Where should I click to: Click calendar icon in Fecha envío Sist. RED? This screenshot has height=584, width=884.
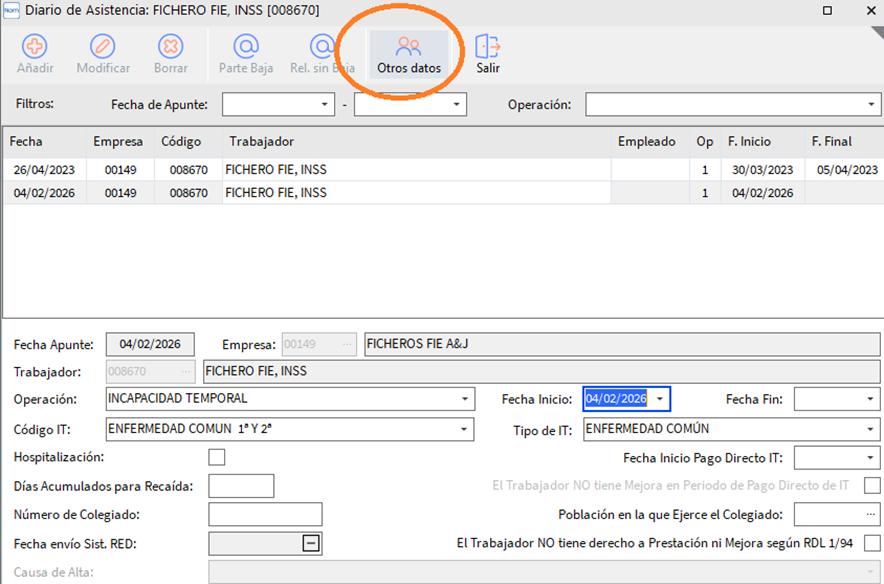[x=311, y=543]
